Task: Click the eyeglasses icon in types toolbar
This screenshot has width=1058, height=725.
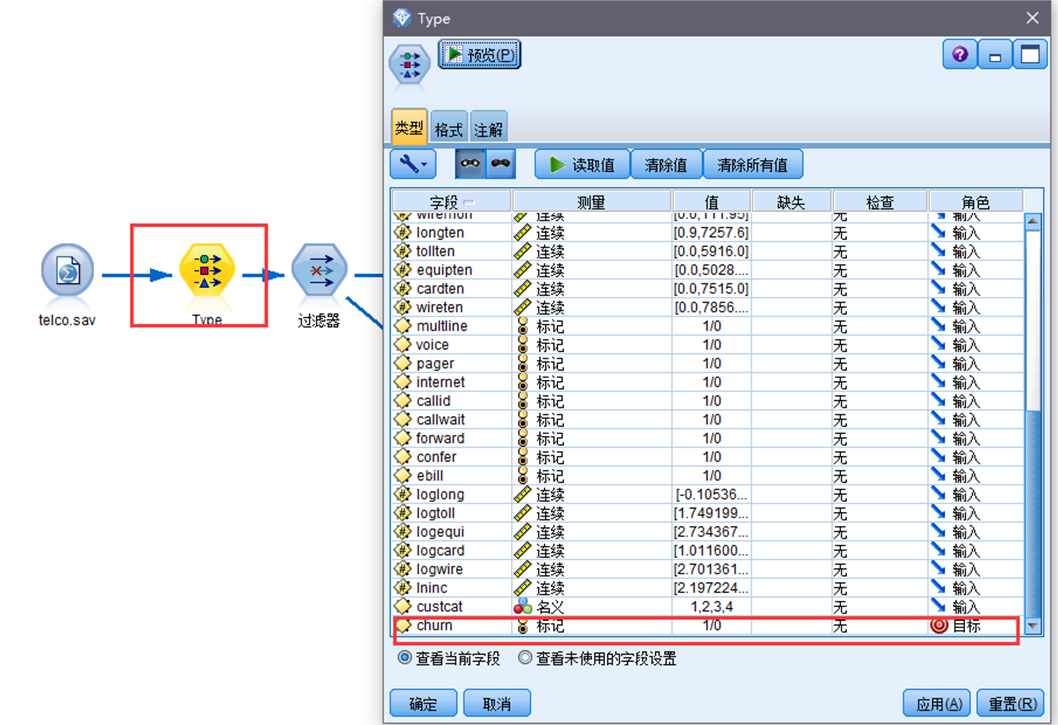Action: pos(470,163)
